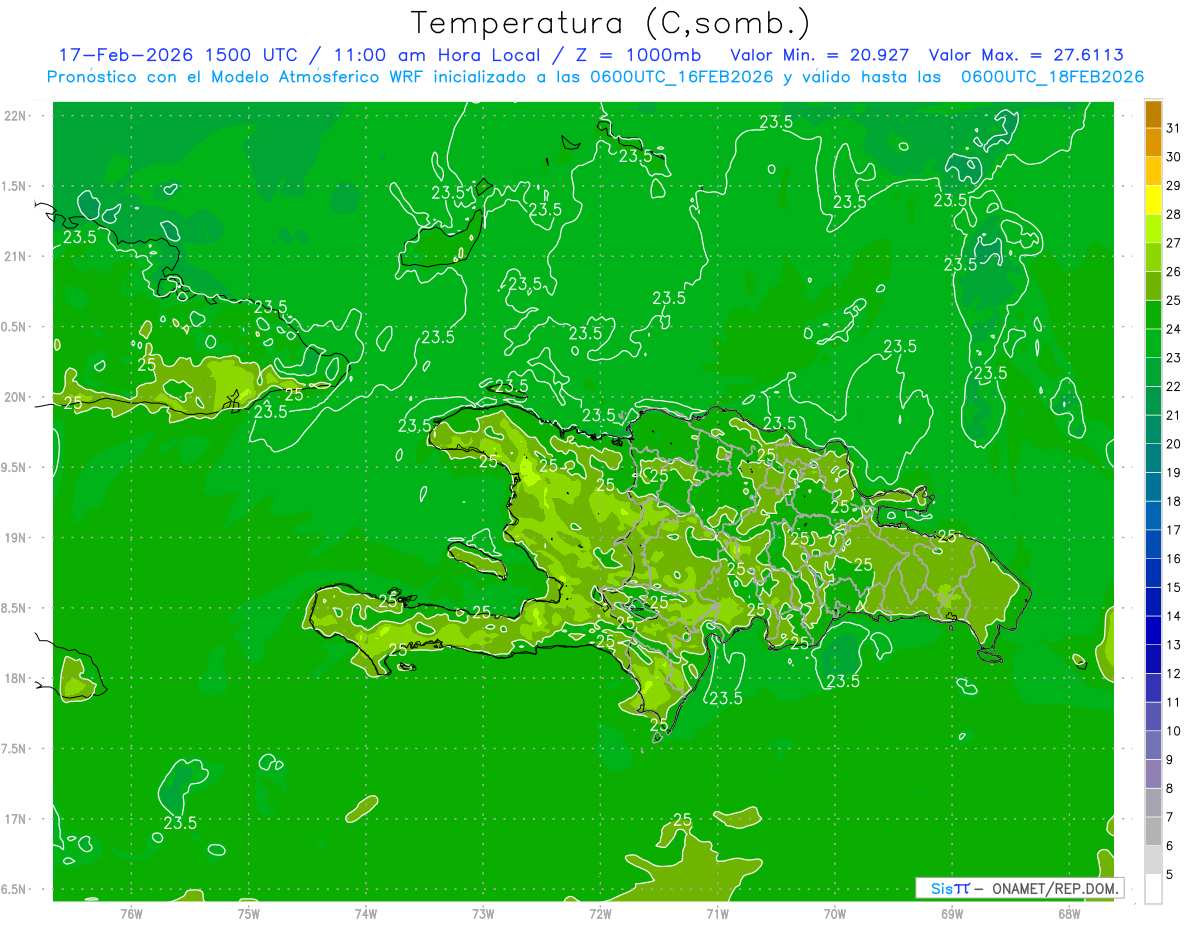Screen dimensions: 1200x927
Task: Click the "25" value on the color scale
Action: coord(1174,301)
